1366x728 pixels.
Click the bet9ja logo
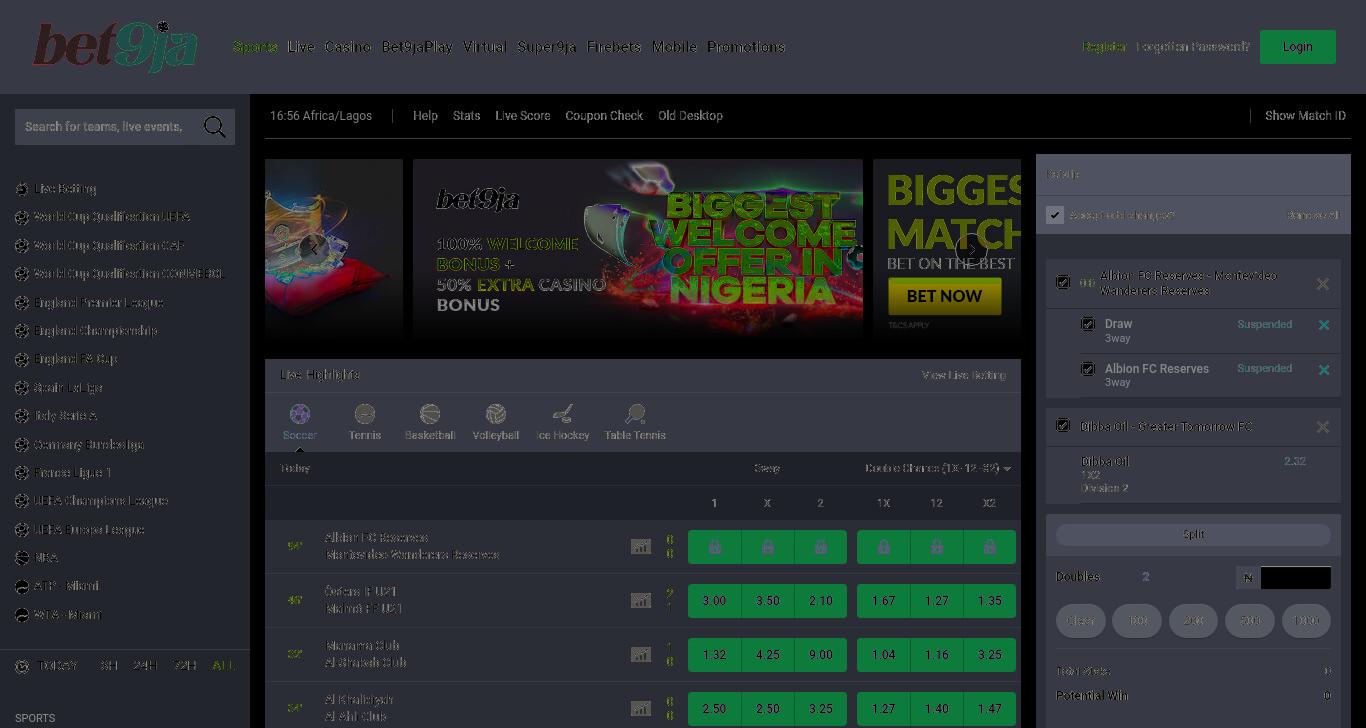tap(115, 47)
